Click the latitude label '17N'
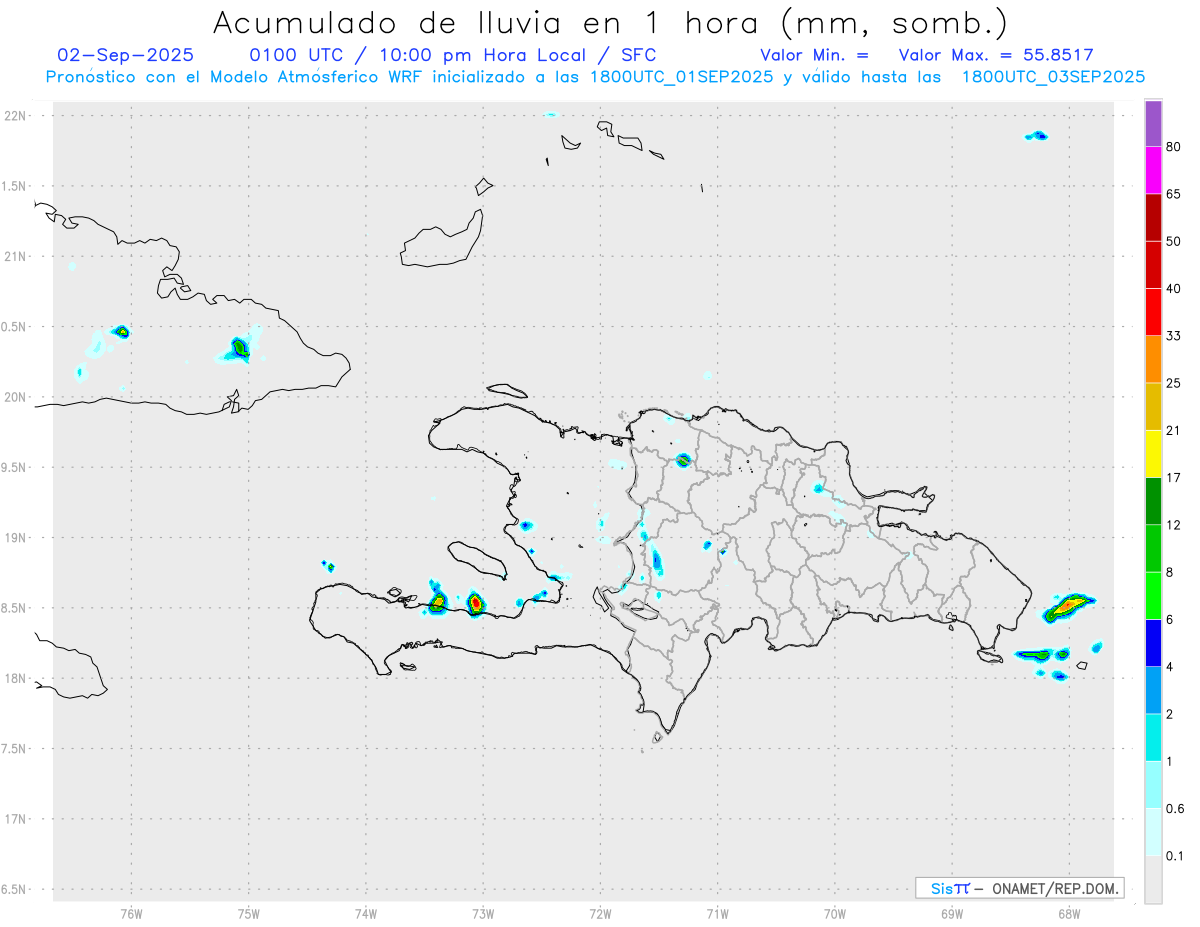The width and height of the screenshot is (1200, 927). 16,819
